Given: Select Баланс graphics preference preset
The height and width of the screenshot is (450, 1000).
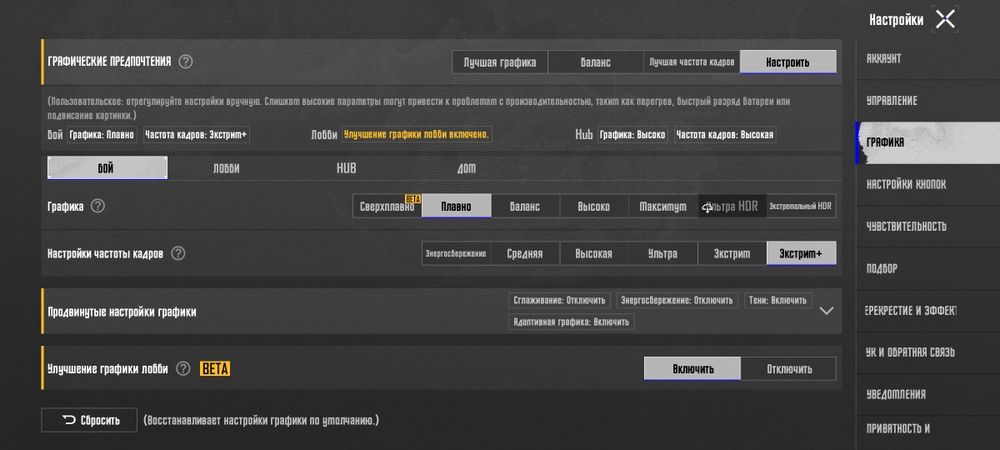Looking at the screenshot, I should pyautogui.click(x=596, y=62).
